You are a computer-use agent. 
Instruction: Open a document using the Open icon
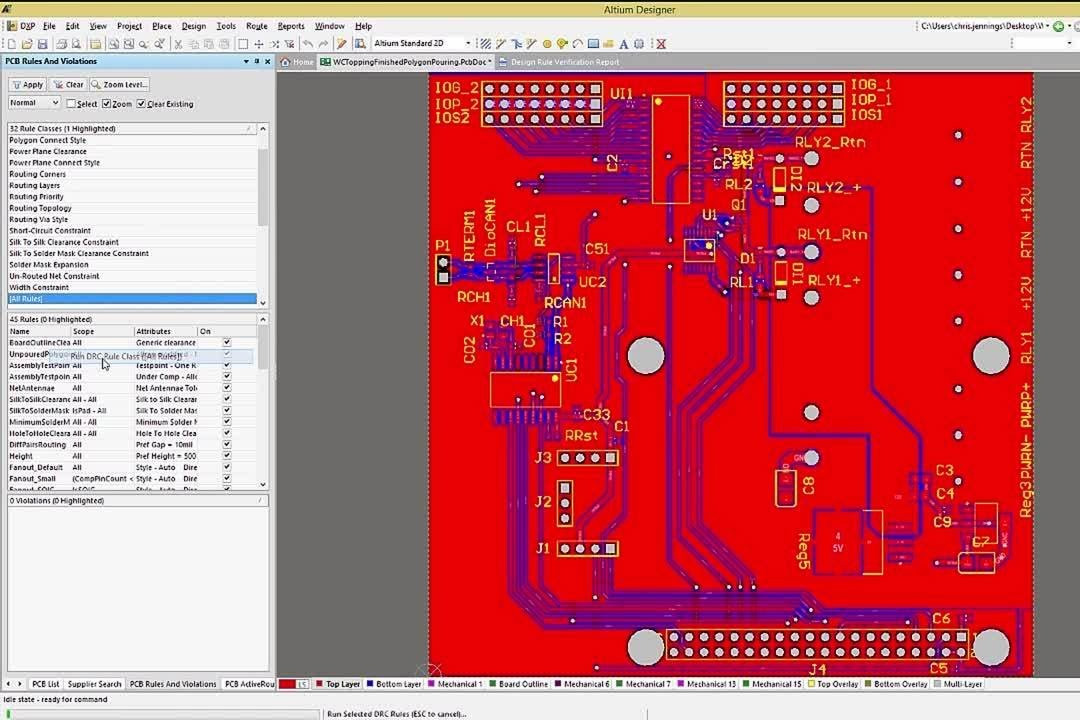(x=26, y=43)
